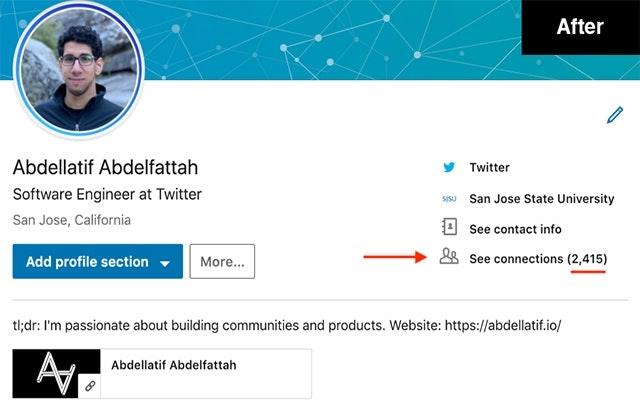
Task: Open the Twitter company link
Action: pyautogui.click(x=489, y=167)
